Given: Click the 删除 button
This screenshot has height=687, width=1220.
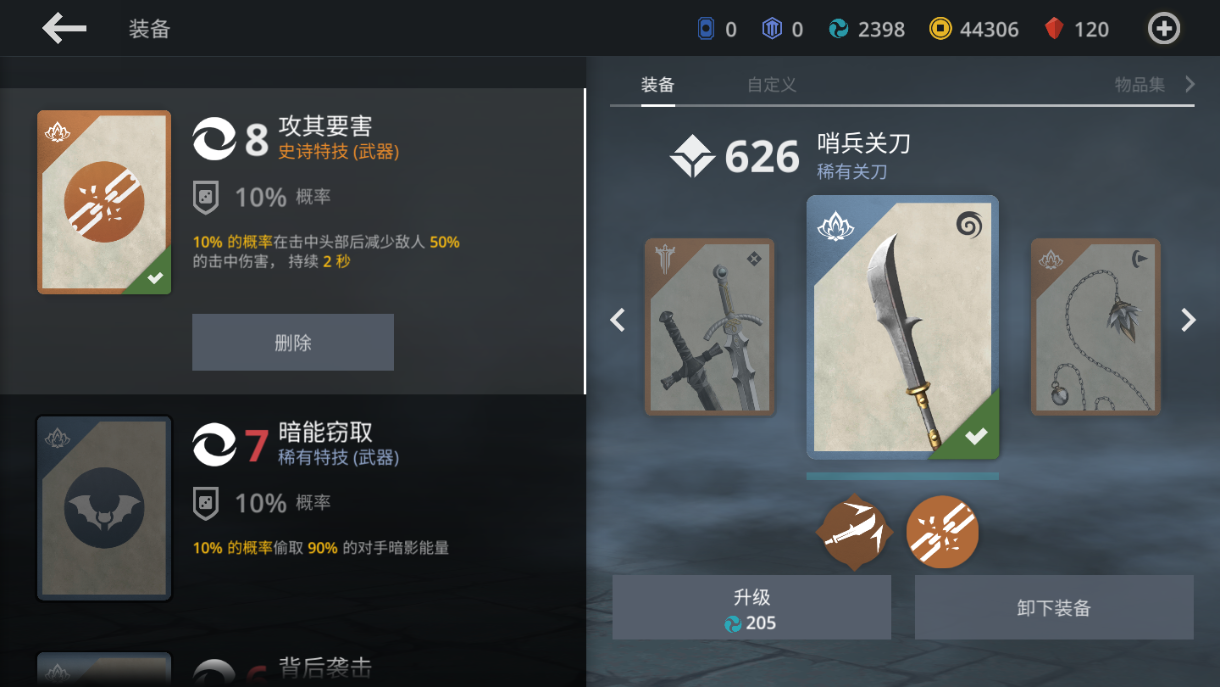Looking at the screenshot, I should click(293, 342).
